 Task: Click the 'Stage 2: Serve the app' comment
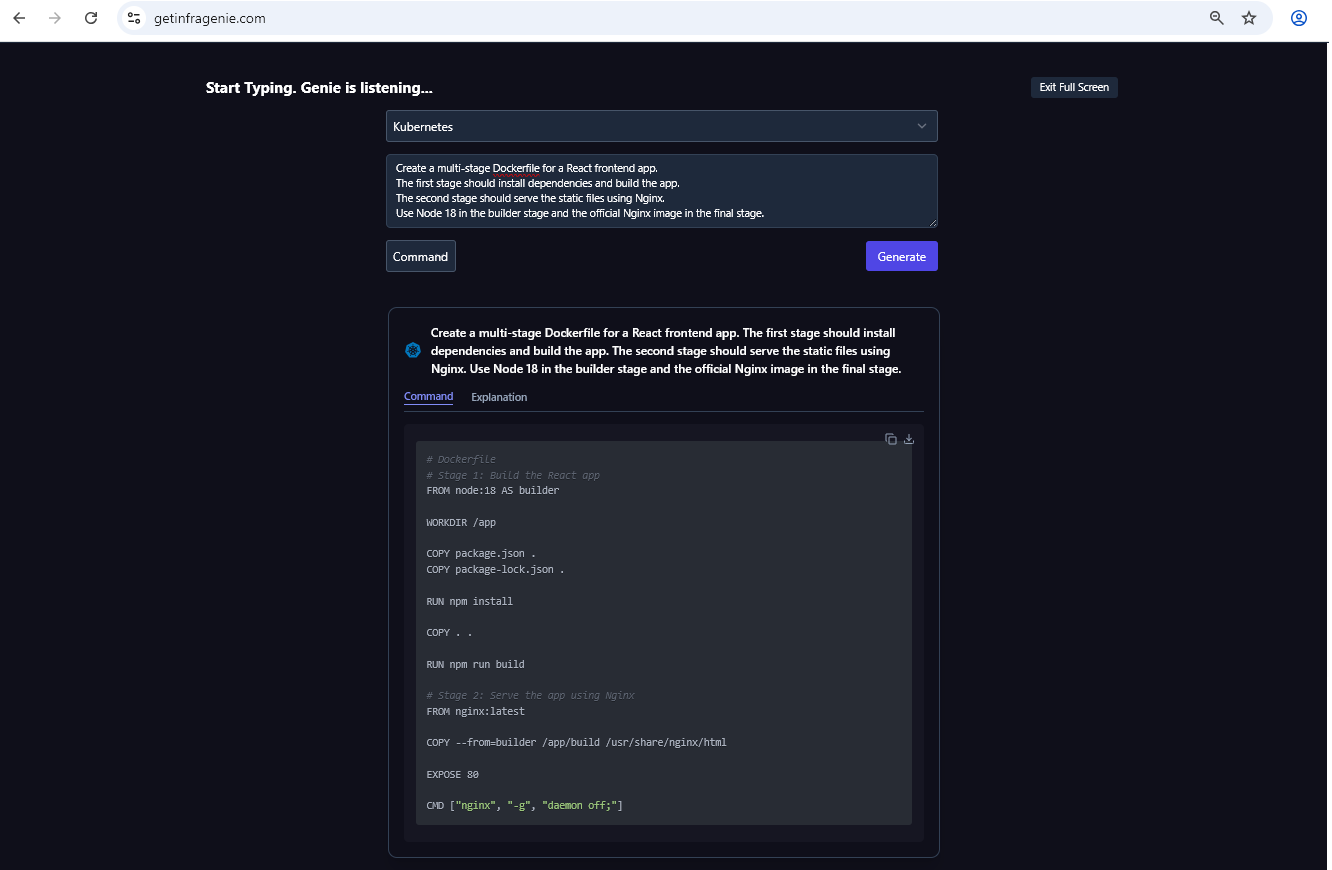530,695
